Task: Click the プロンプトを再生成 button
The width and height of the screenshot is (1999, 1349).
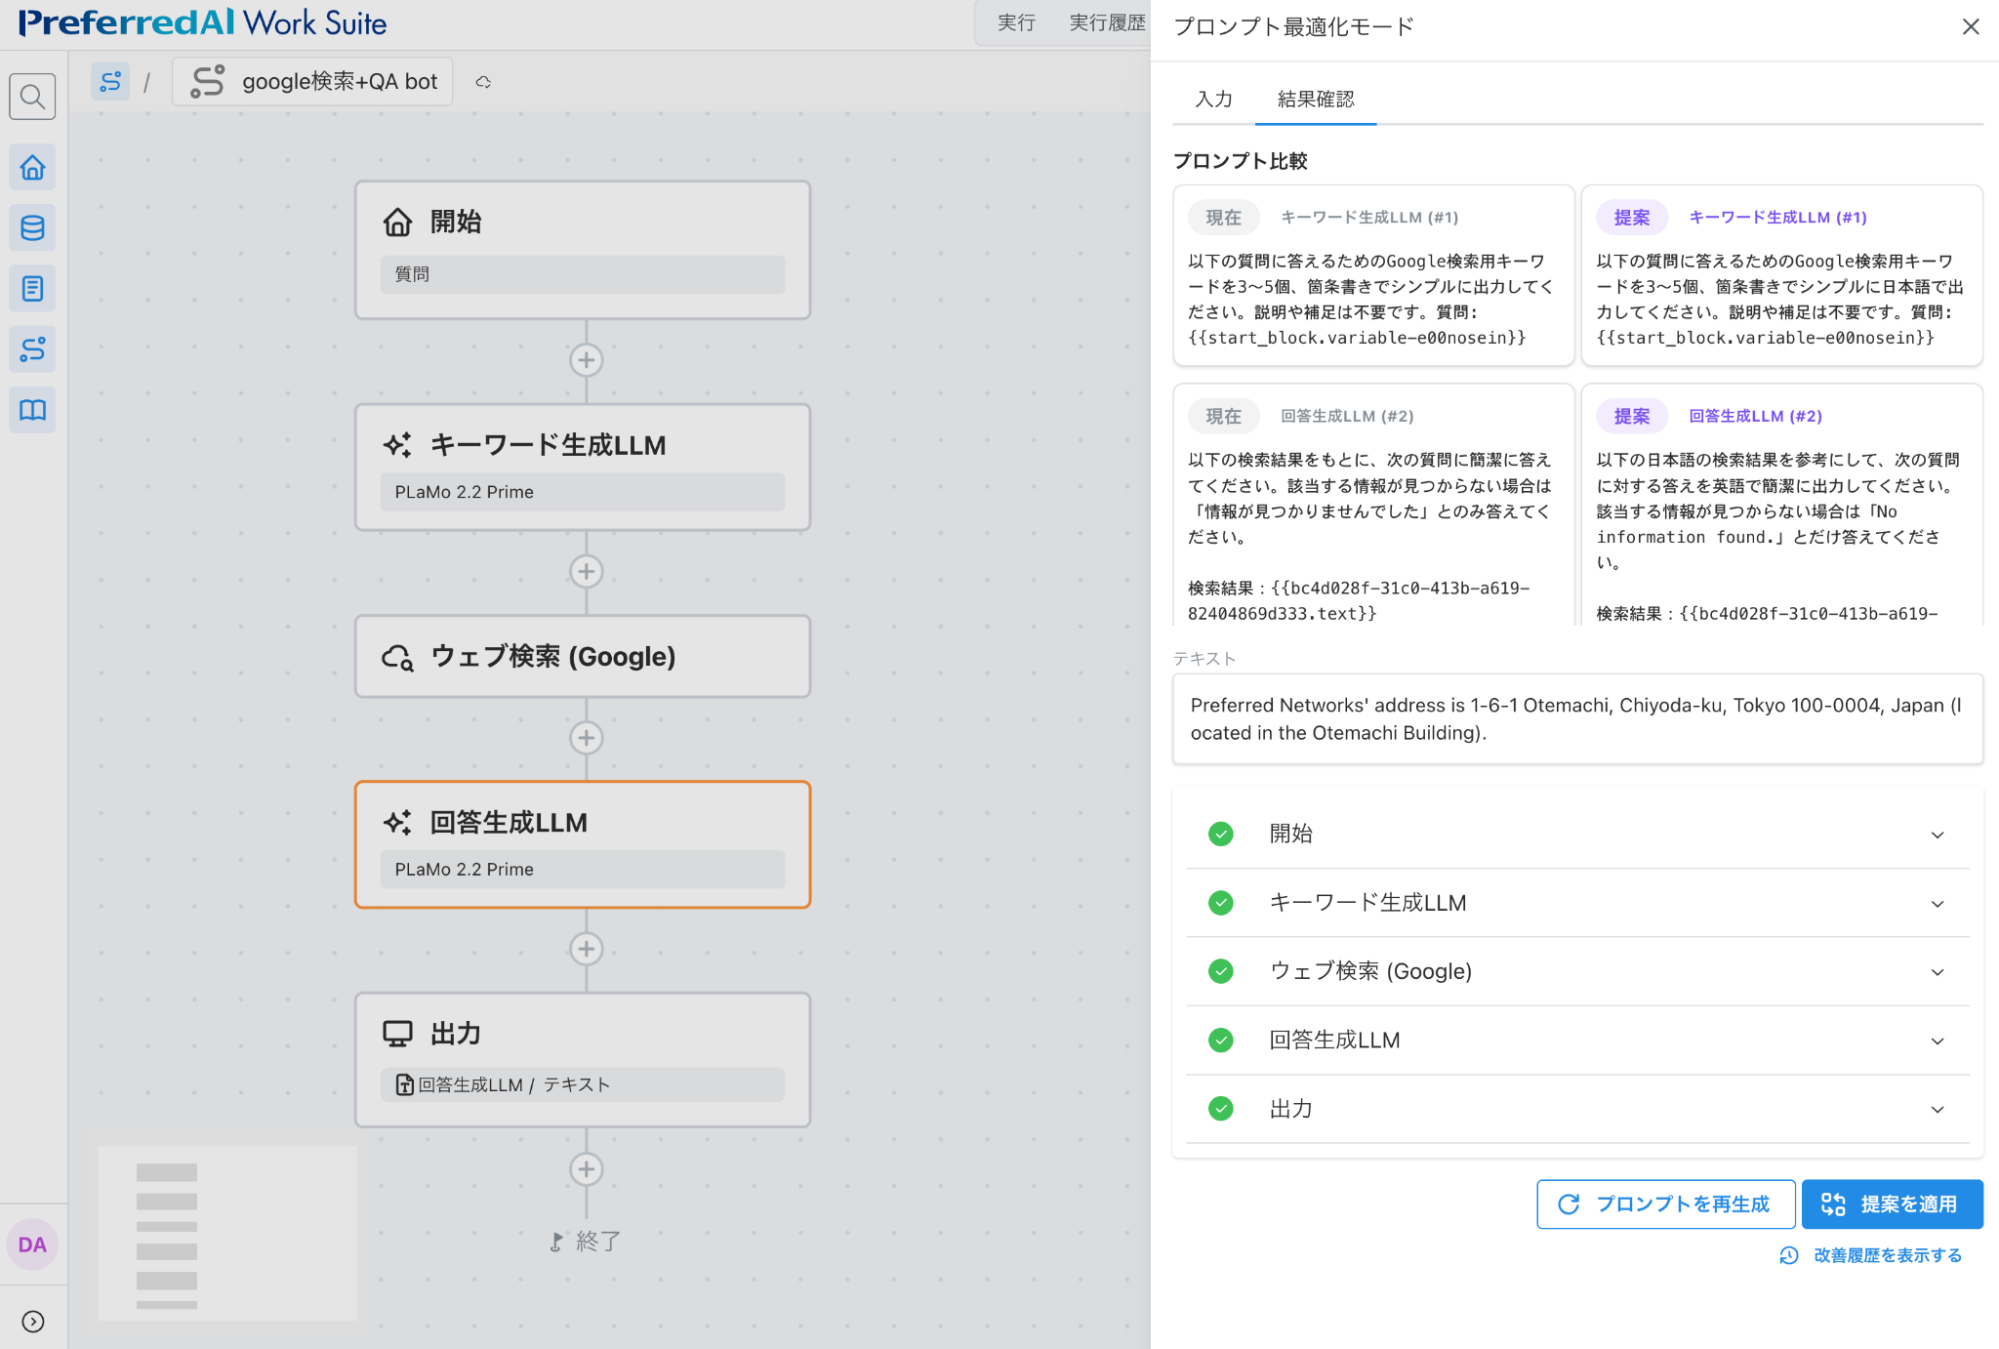Action: (x=1665, y=1204)
